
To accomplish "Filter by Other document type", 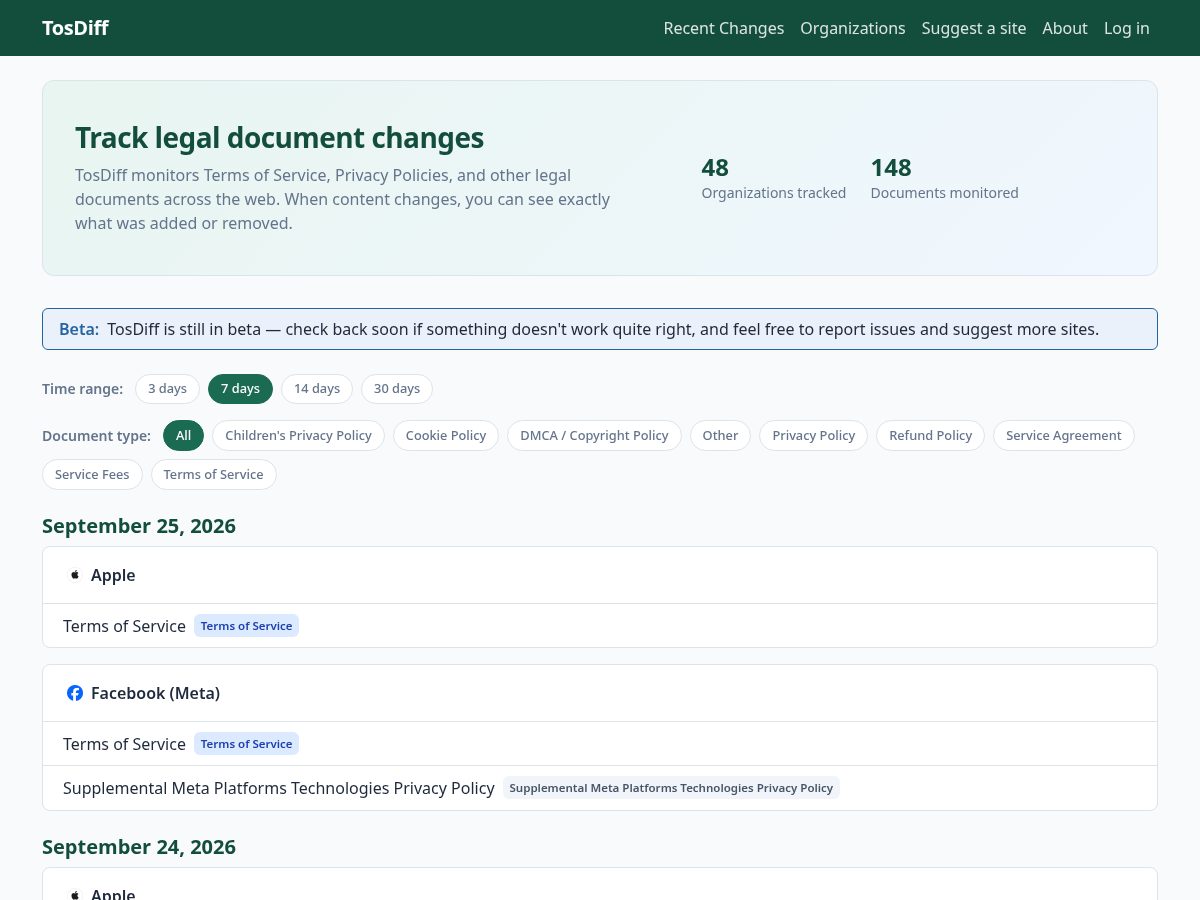I will 720,436.
